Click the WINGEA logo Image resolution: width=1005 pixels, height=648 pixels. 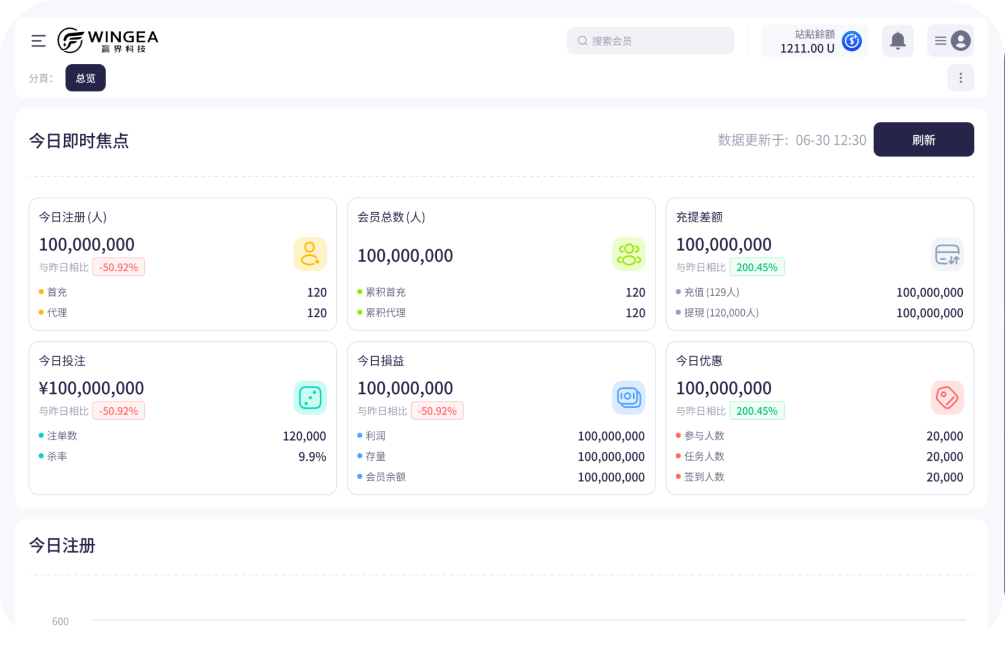[x=108, y=40]
